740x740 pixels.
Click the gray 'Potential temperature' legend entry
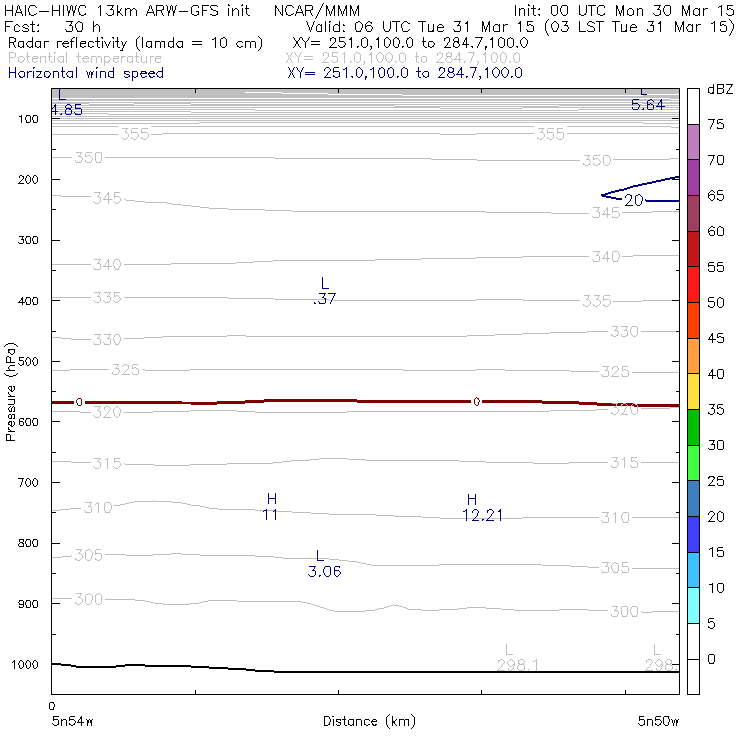click(x=85, y=58)
